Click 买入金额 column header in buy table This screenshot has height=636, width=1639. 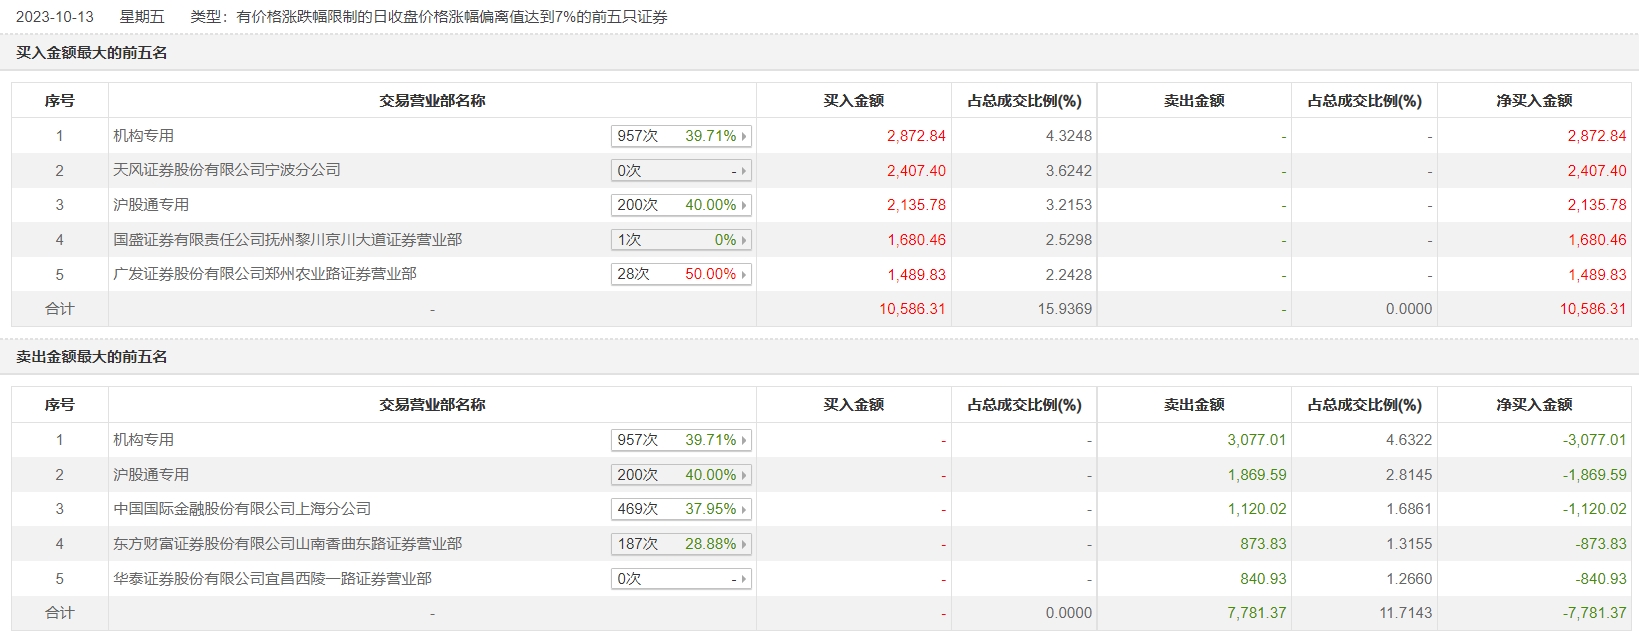click(x=853, y=101)
